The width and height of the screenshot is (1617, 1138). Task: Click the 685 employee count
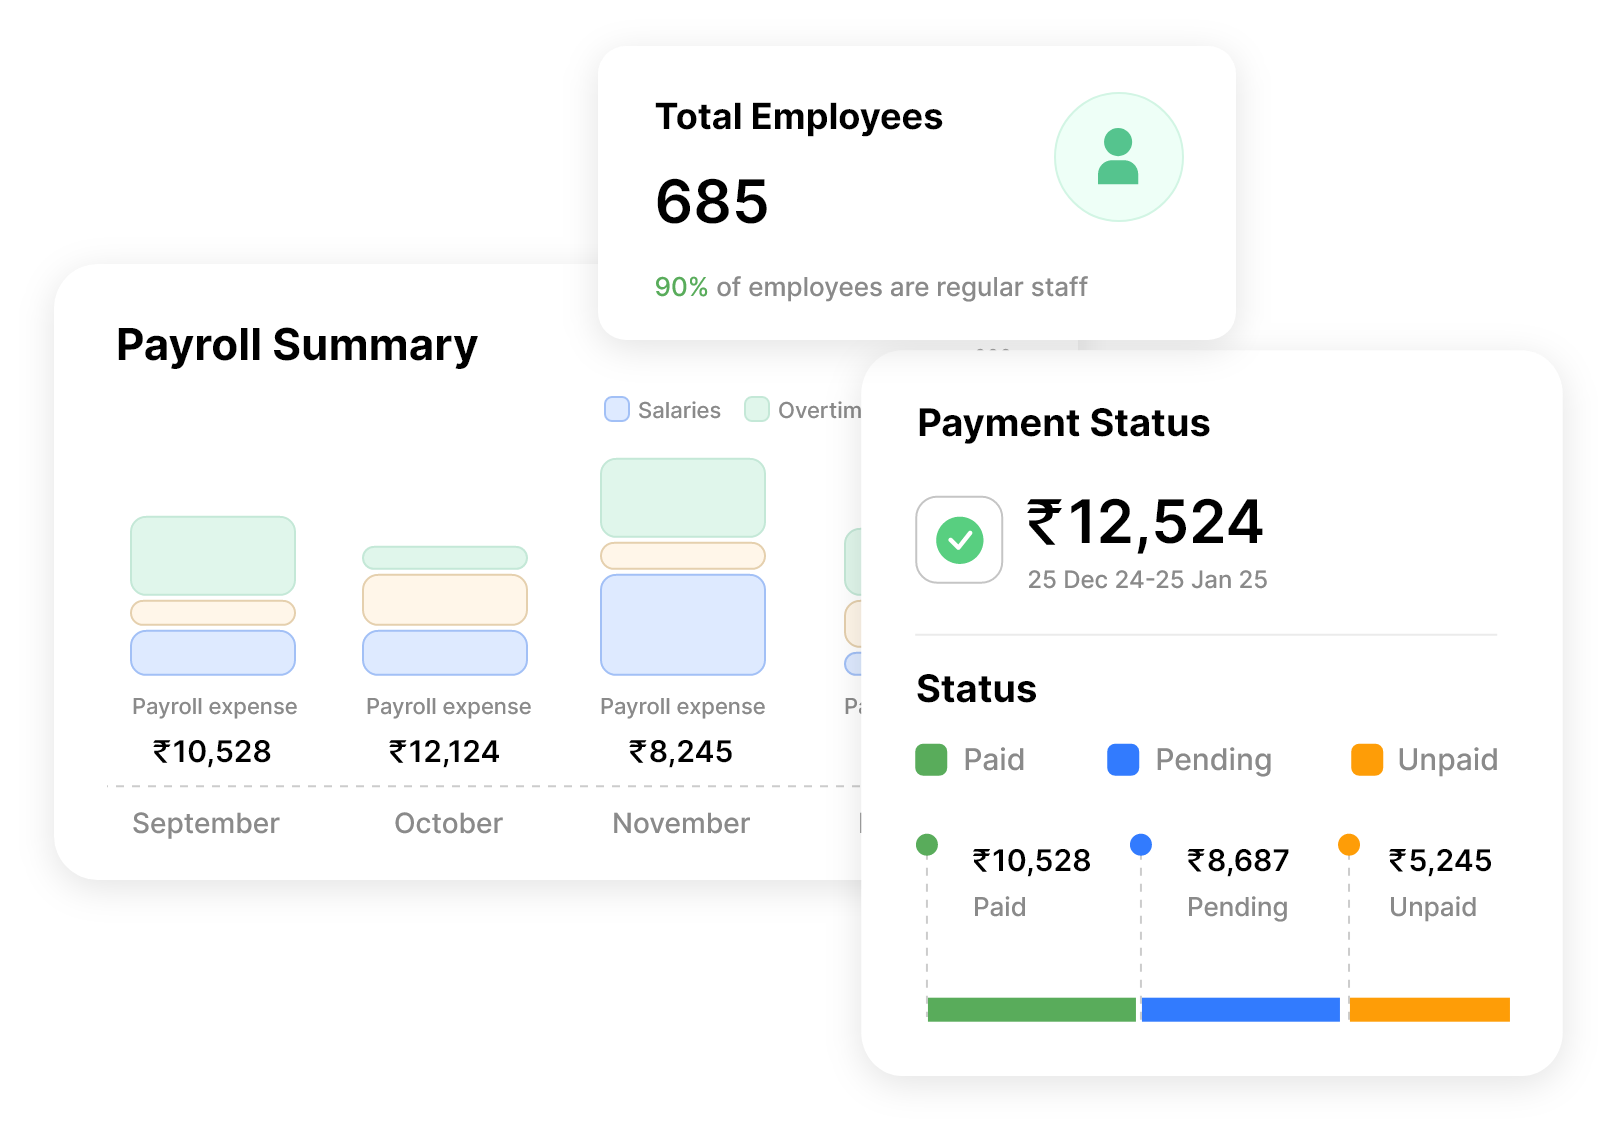[712, 201]
